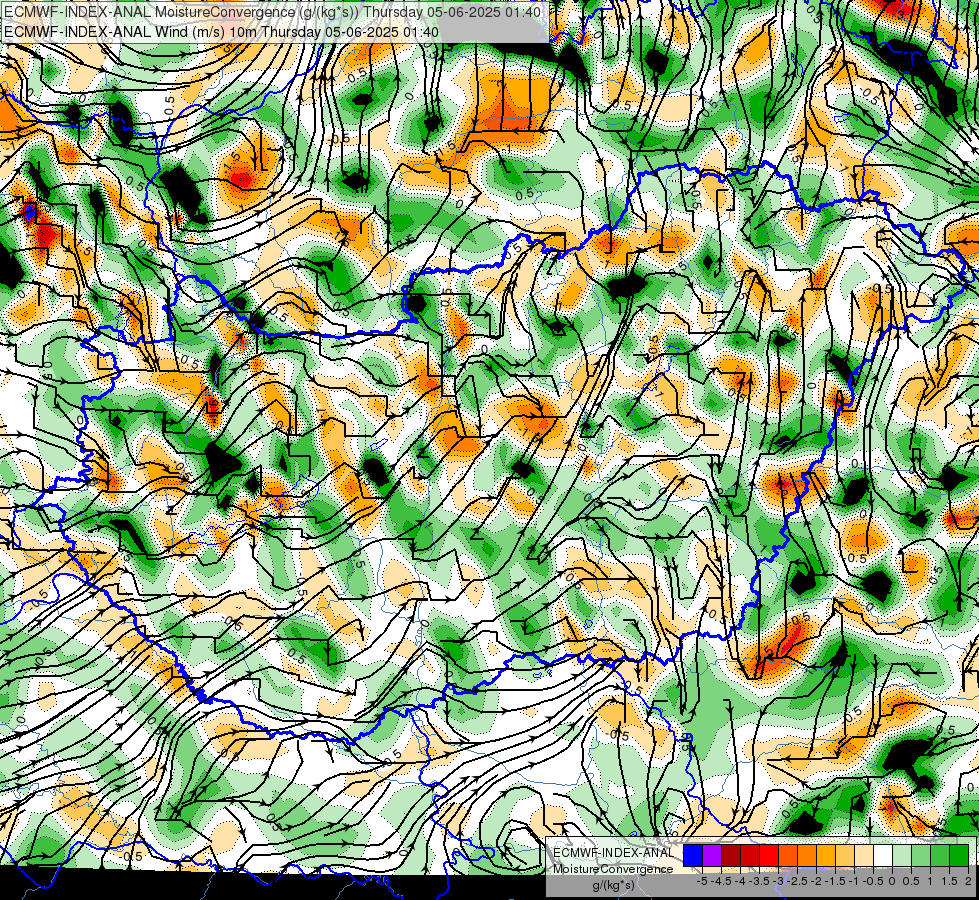Click the -4.5 tick value on legend
979x900 pixels.
pyautogui.click(x=721, y=881)
